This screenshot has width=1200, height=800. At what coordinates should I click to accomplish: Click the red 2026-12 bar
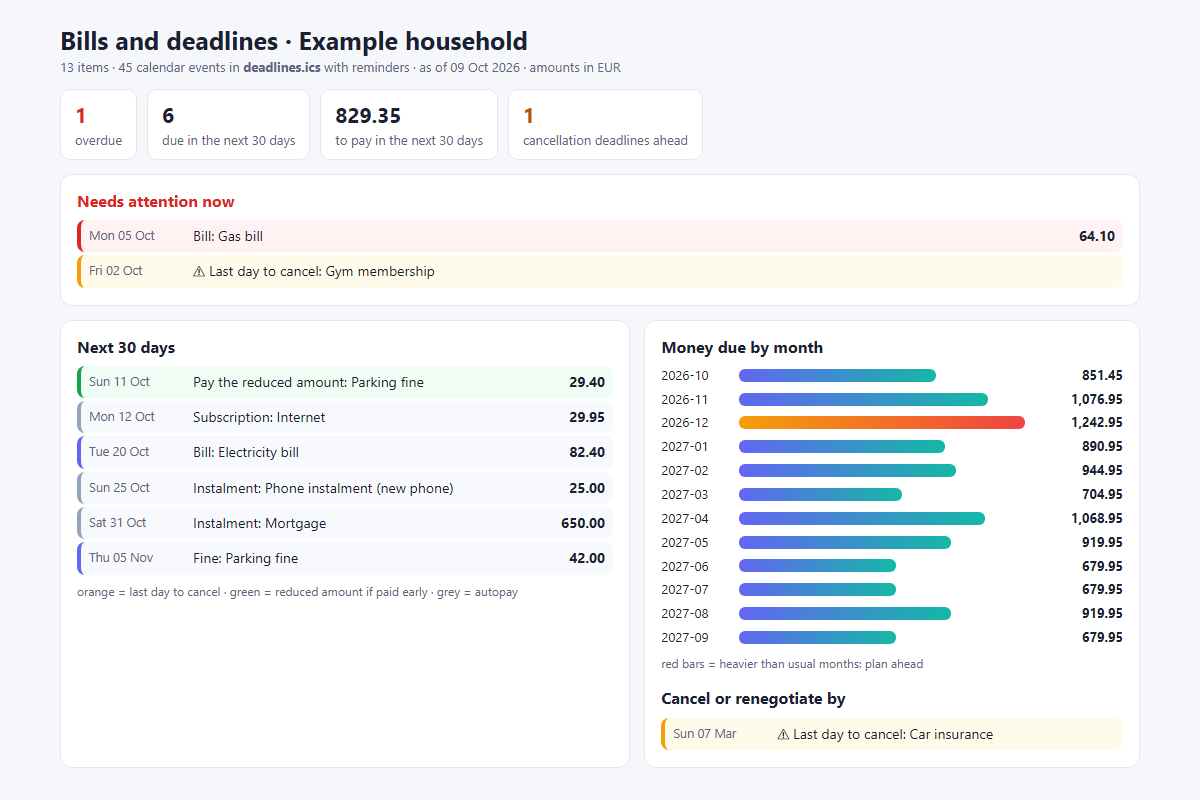[x=882, y=422]
